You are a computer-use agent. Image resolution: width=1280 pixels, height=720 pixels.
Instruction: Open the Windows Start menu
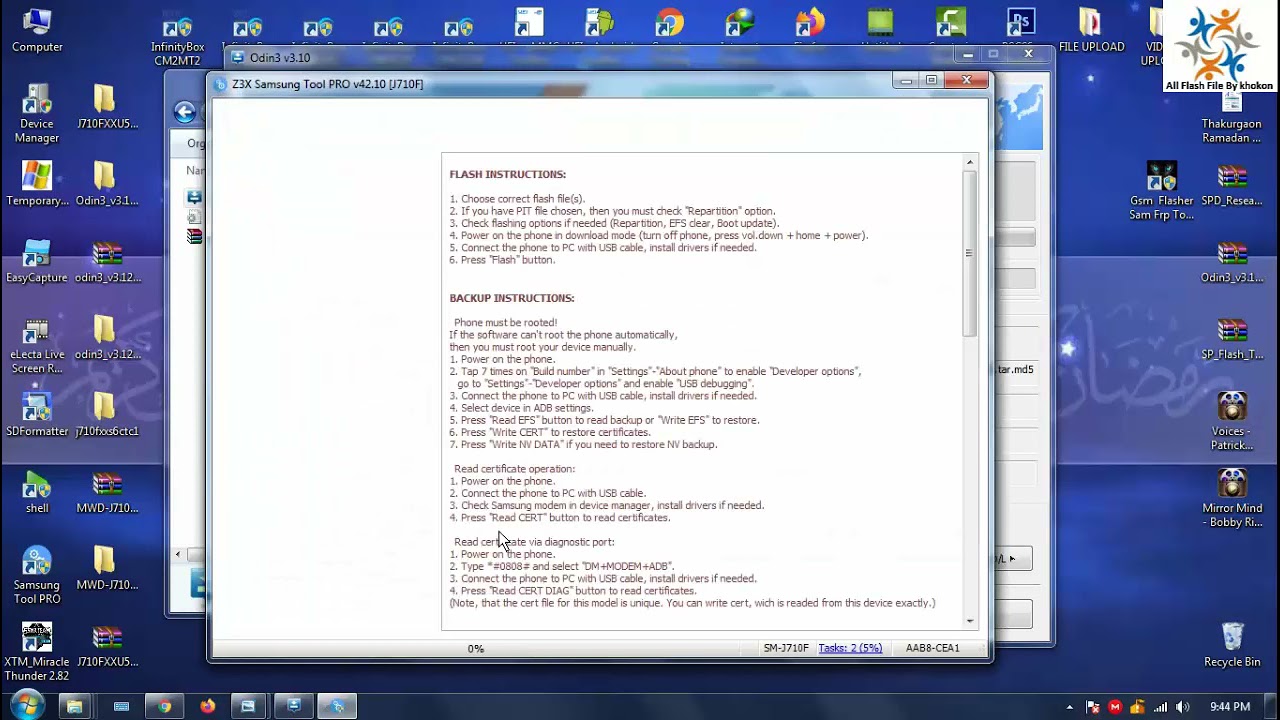pyautogui.click(x=27, y=706)
